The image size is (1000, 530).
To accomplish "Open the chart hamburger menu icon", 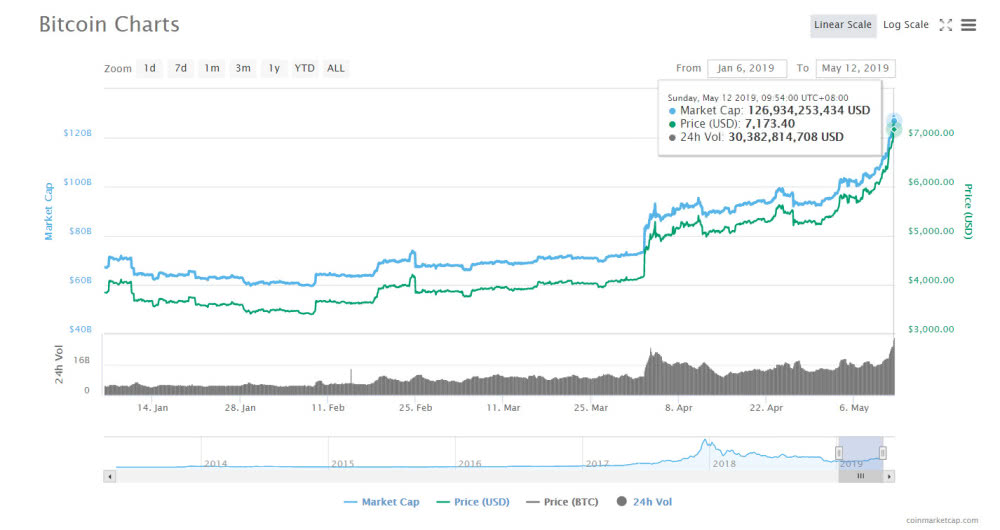I will (968, 25).
